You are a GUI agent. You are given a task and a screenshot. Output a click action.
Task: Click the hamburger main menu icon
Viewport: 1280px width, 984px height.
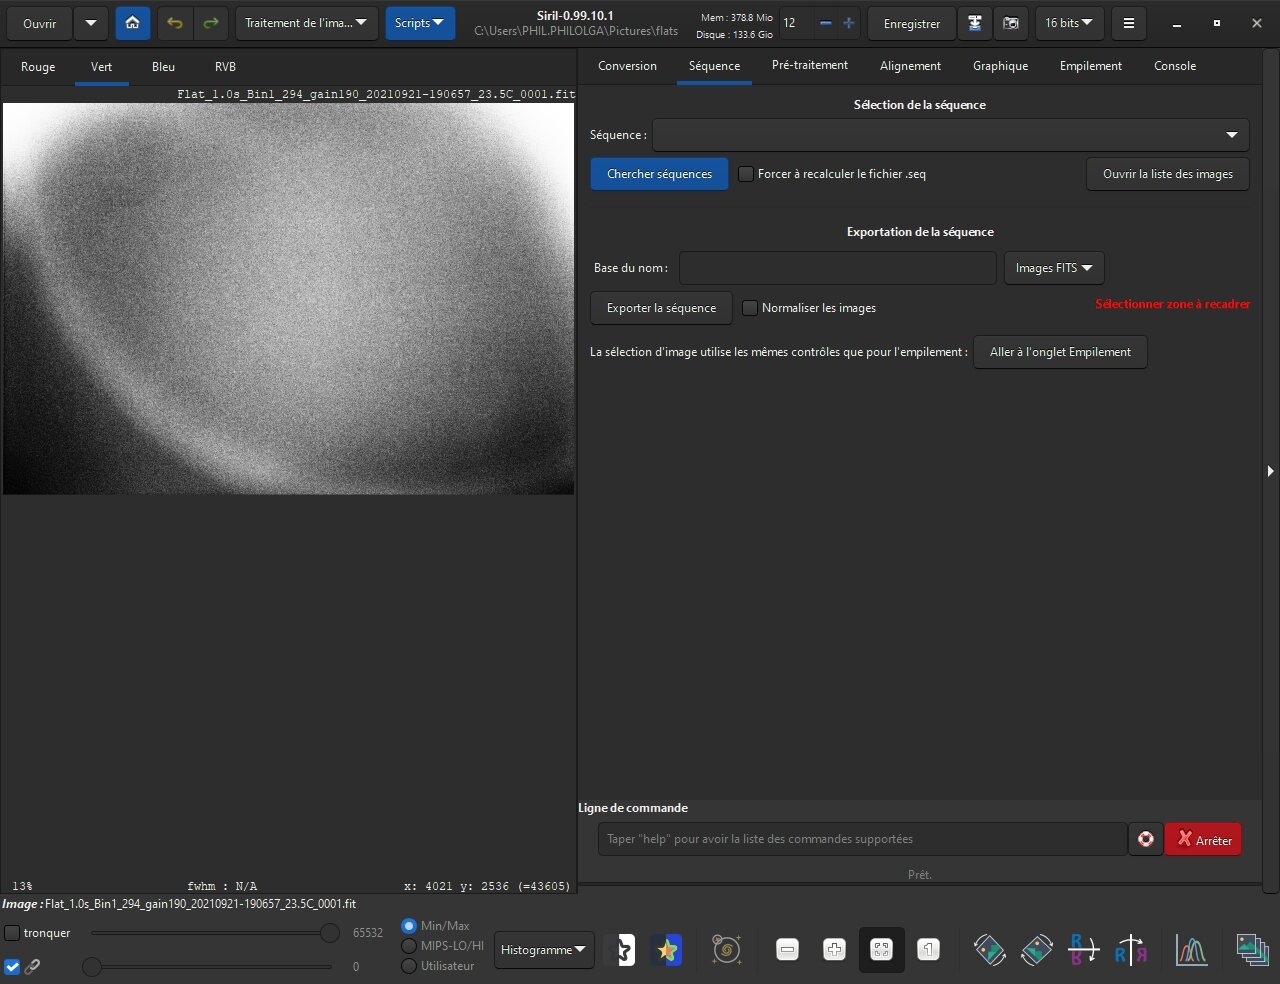(1128, 23)
